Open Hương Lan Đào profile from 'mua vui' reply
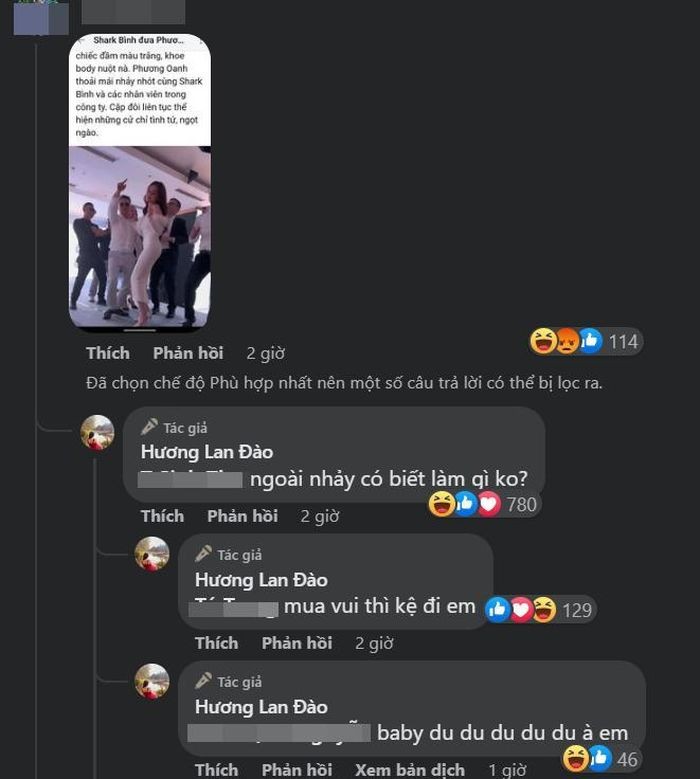The width and height of the screenshot is (700, 779). pos(261,580)
